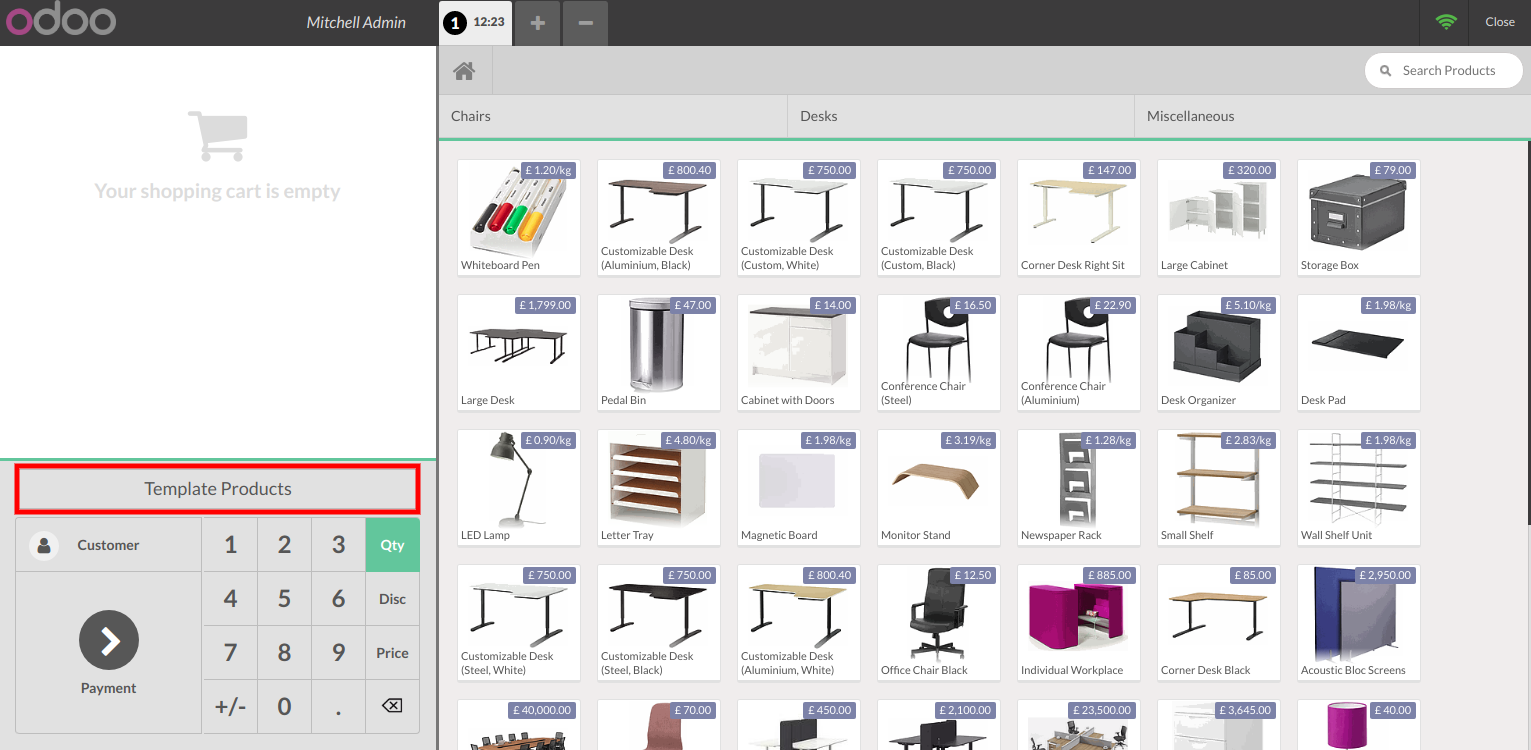Remove current order with minus button
This screenshot has height=750, width=1531.
click(585, 22)
